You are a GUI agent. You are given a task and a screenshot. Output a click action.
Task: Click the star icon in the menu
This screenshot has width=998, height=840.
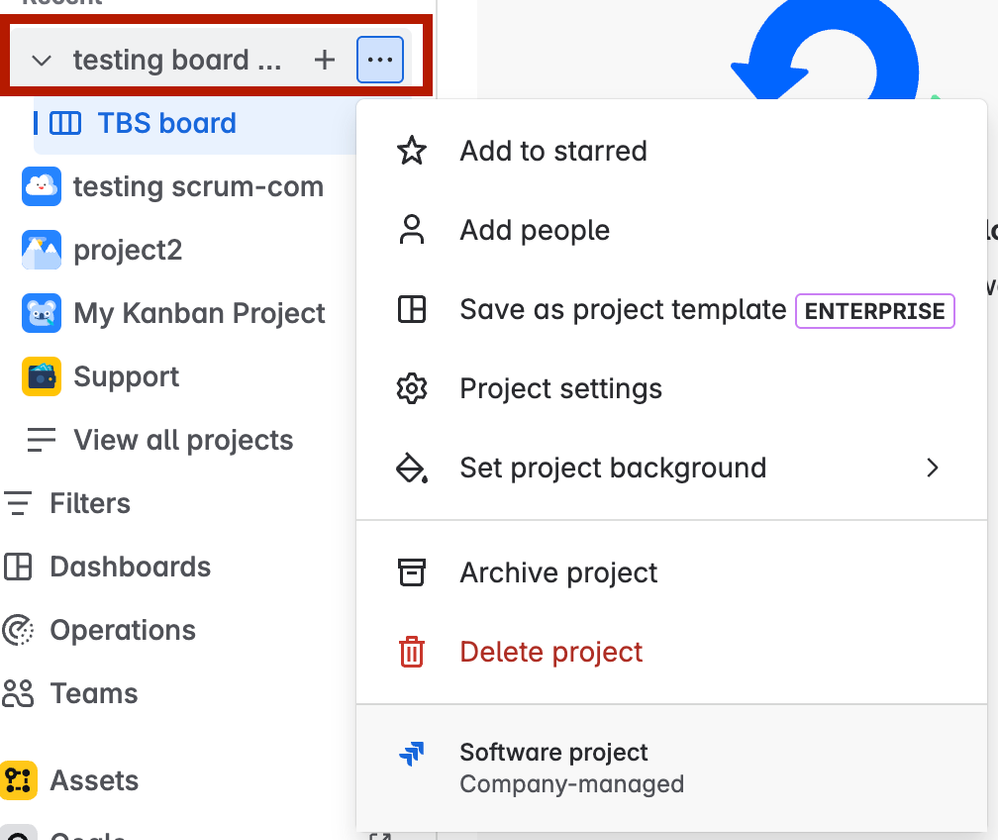pyautogui.click(x=412, y=151)
